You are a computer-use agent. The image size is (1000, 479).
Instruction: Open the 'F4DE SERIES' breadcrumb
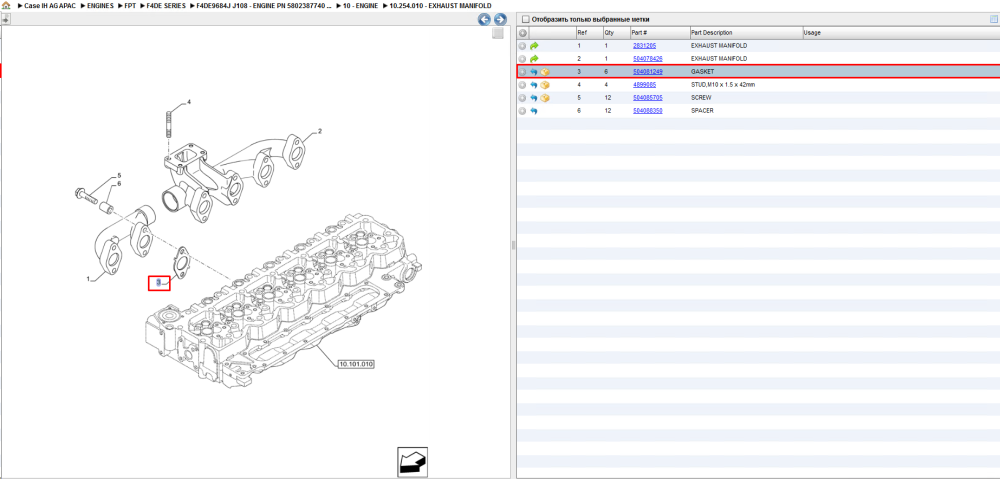pyautogui.click(x=166, y=5)
